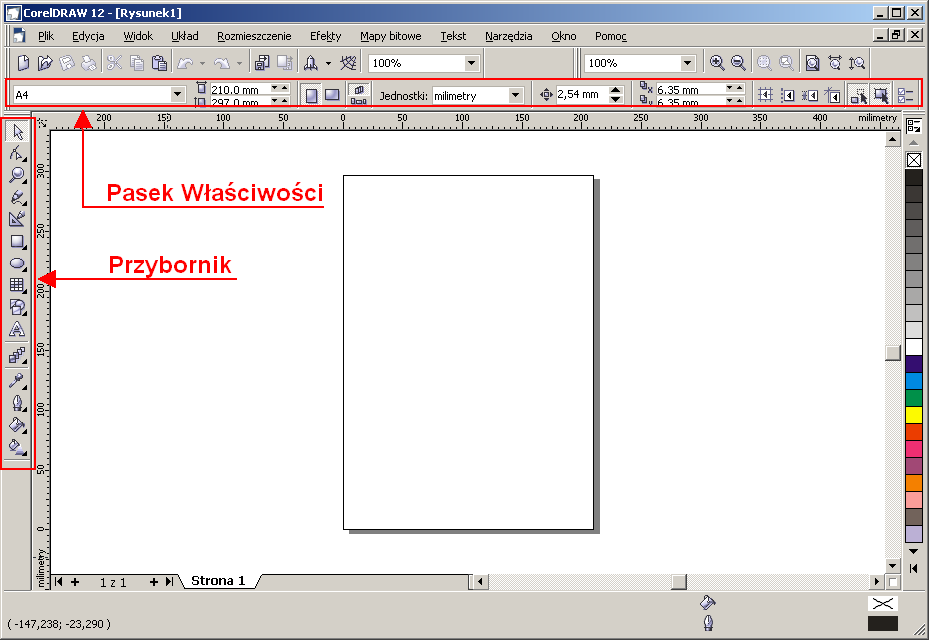929x640 pixels.
Task: Expand the Application Launcher arrow
Action: tap(328, 63)
